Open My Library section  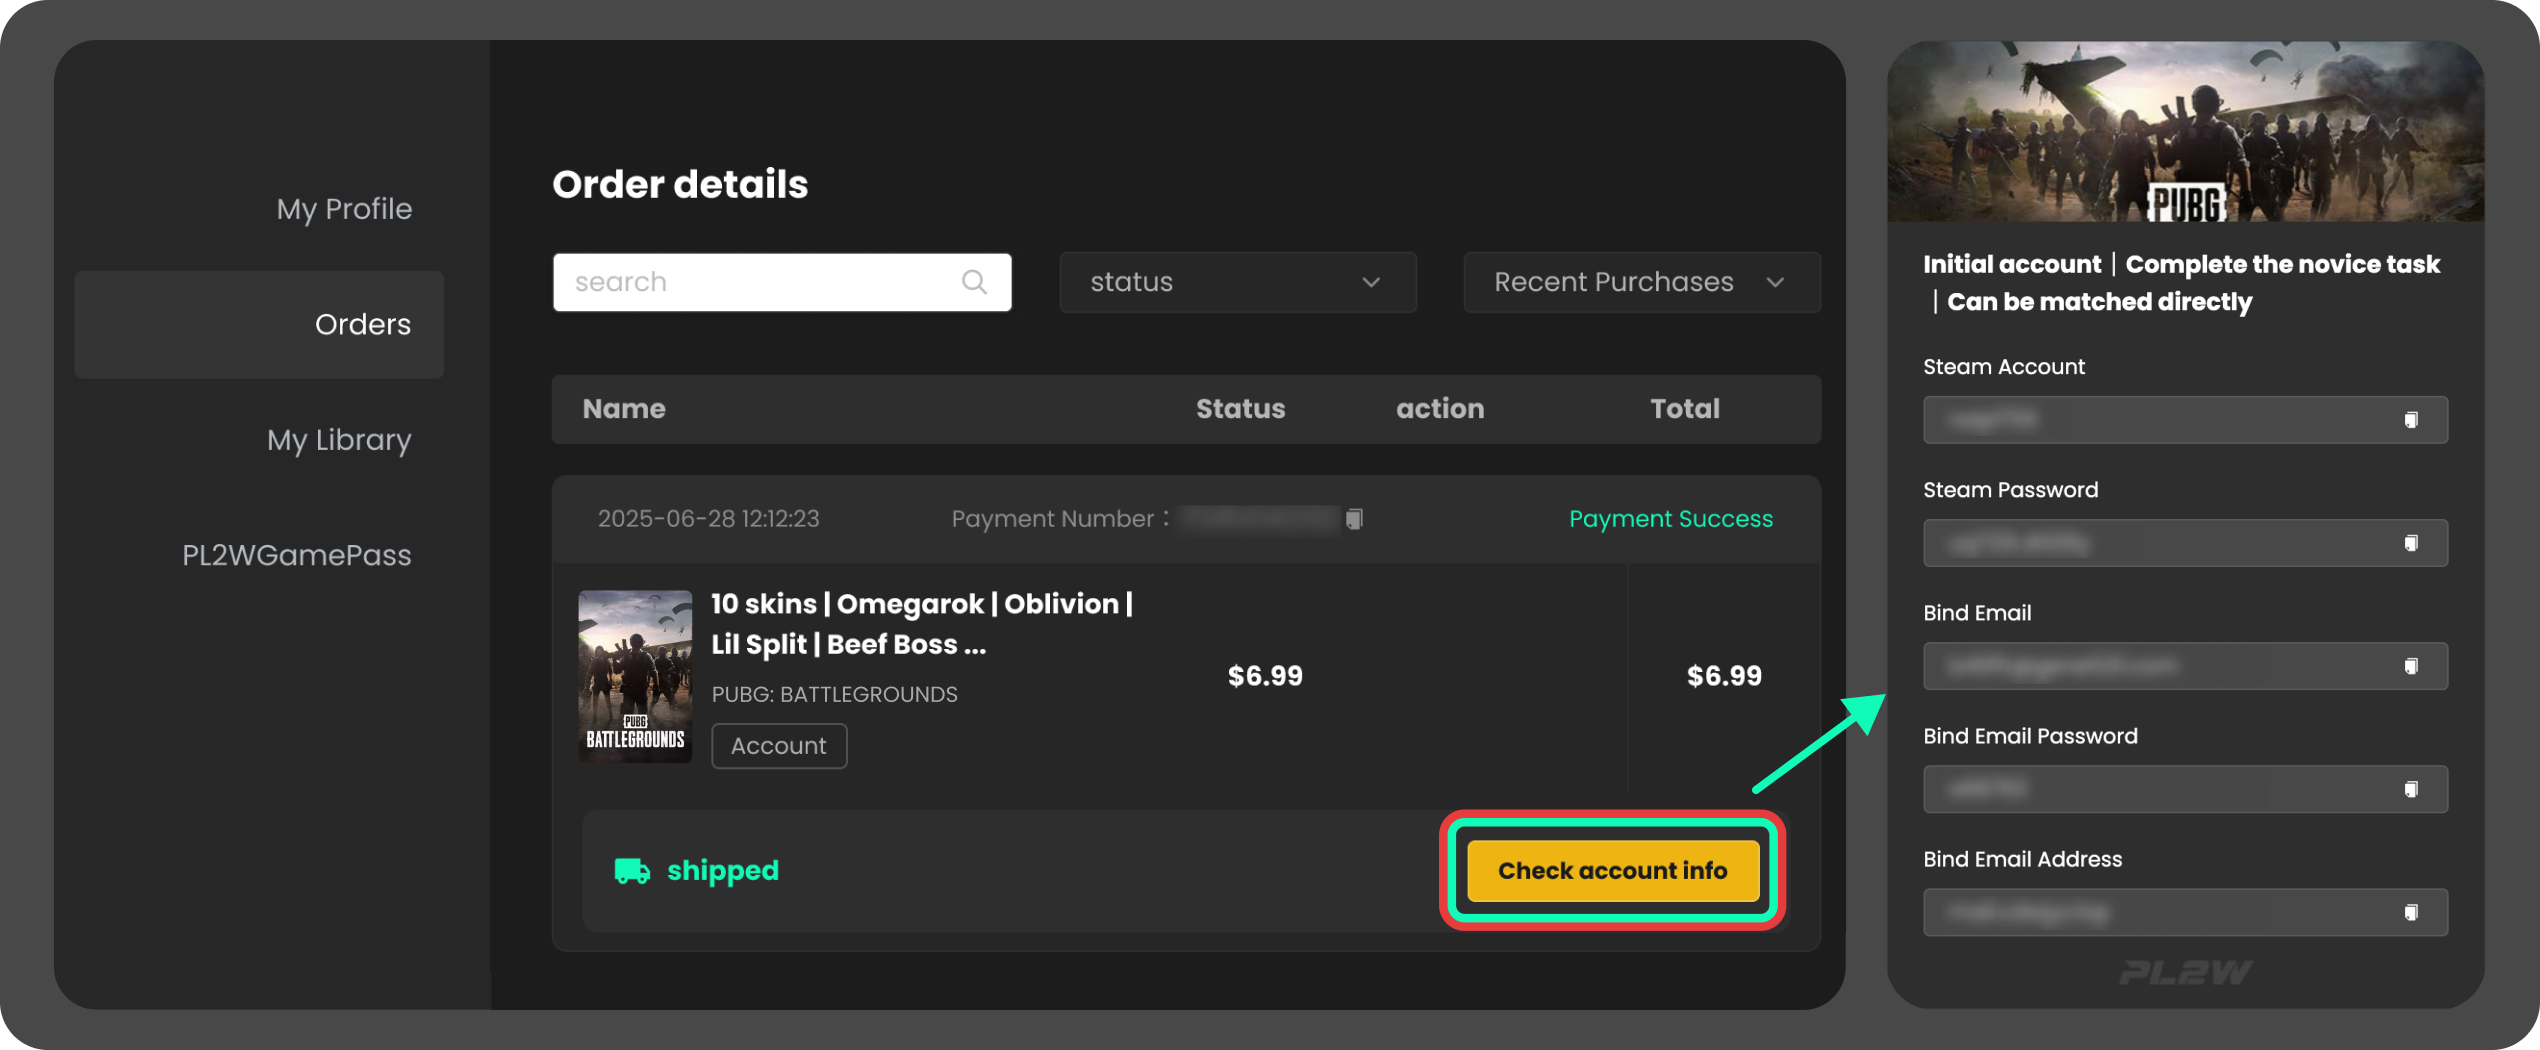[338, 440]
